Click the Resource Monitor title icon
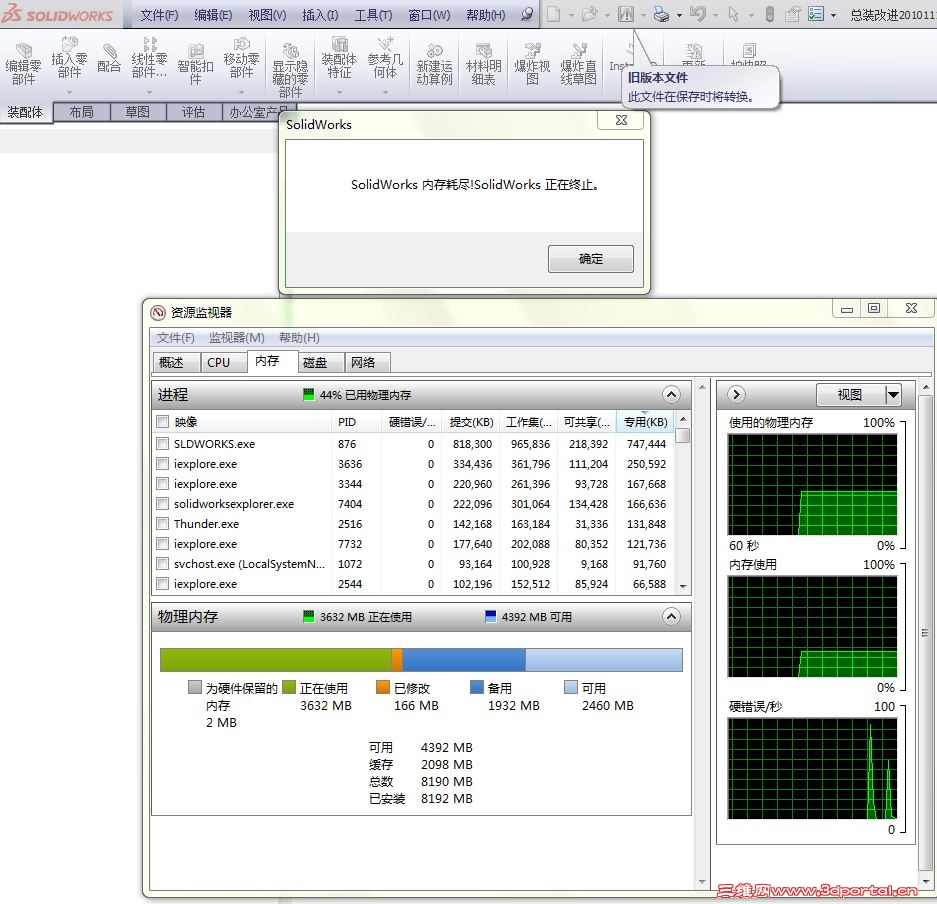Viewport: 937px width, 904px height. [x=158, y=312]
